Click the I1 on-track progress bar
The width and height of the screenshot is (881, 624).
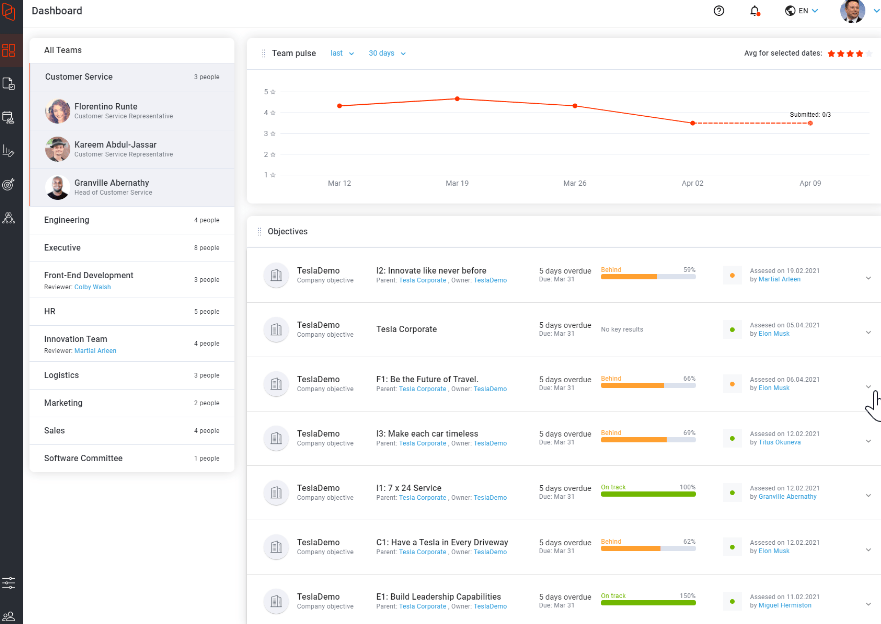(648, 494)
